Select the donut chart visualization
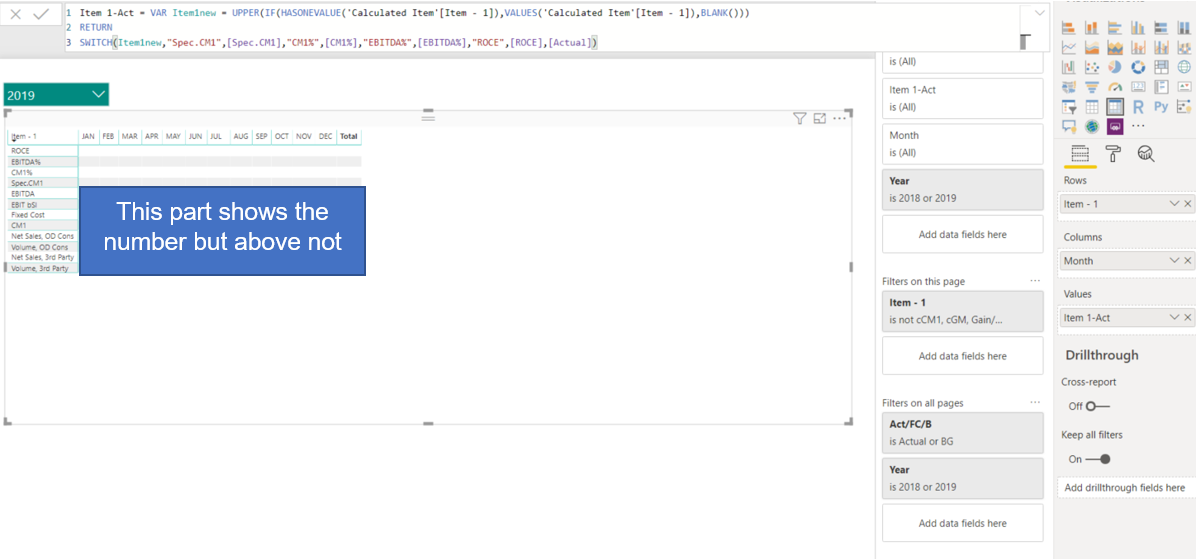The height and width of the screenshot is (559, 1198). 1138,67
